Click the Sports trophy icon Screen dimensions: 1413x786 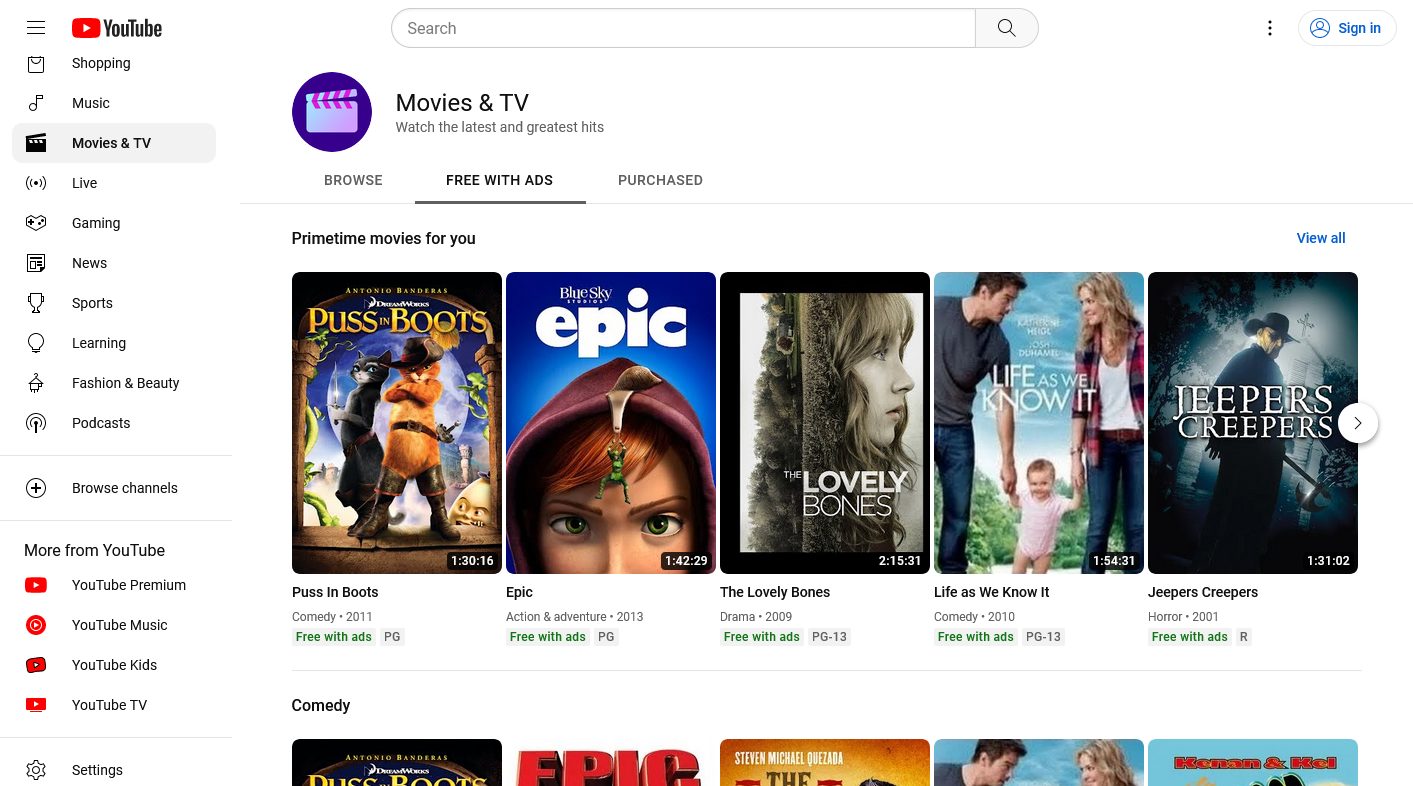[x=36, y=303]
